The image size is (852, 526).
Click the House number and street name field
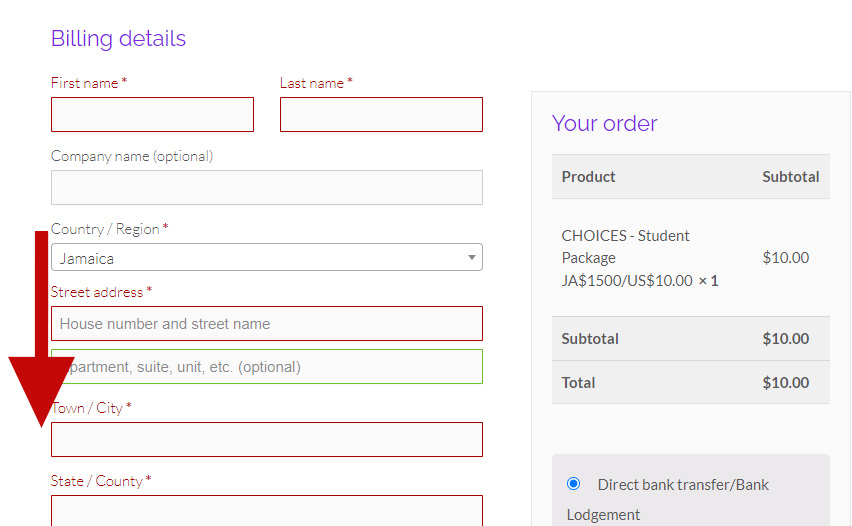pos(266,324)
